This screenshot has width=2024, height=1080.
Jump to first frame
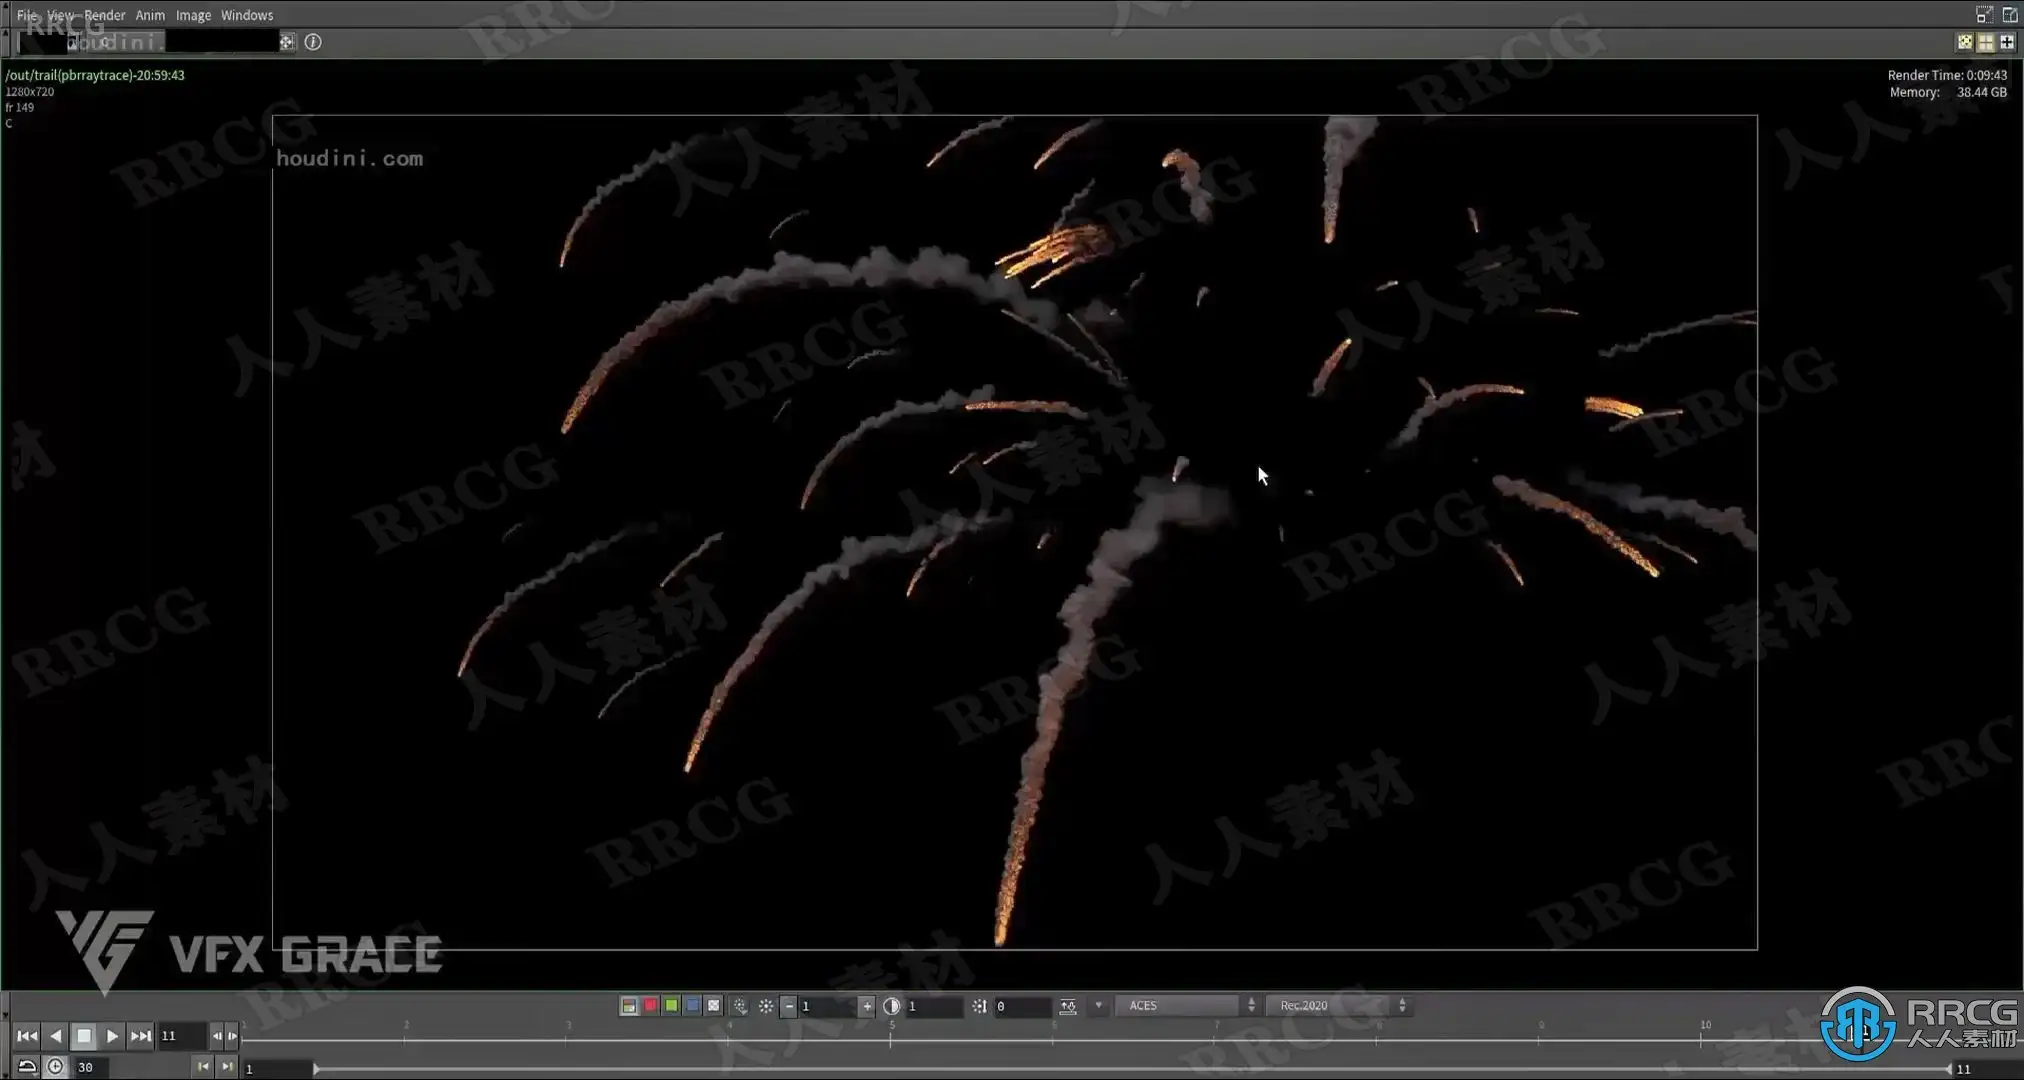tap(27, 1036)
